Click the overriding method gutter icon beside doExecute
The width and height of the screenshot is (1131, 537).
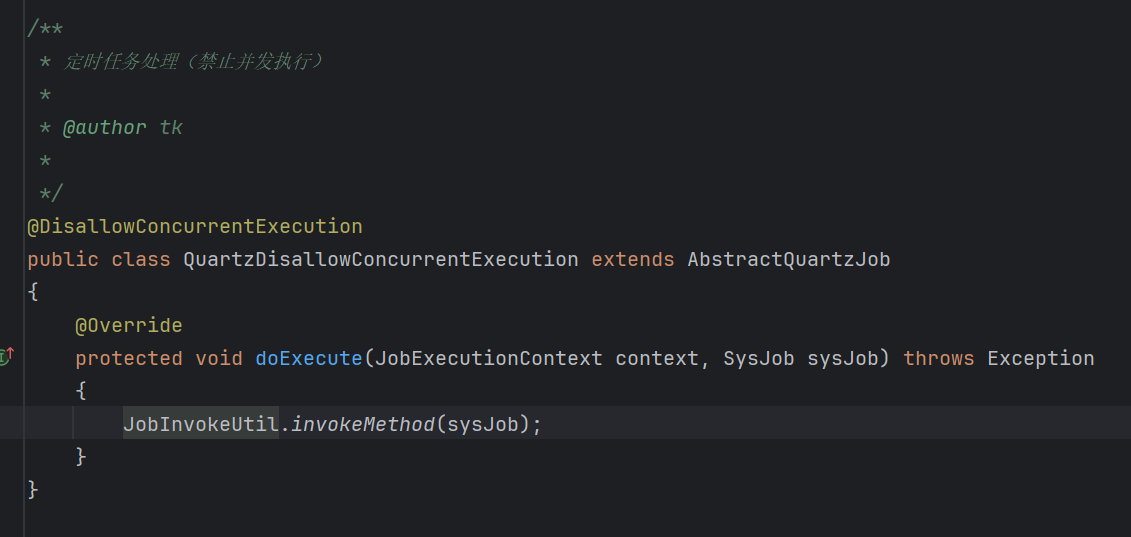tap(6, 356)
